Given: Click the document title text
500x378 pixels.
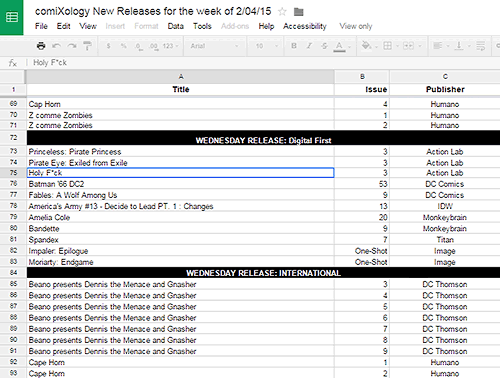Looking at the screenshot, I should (x=153, y=11).
